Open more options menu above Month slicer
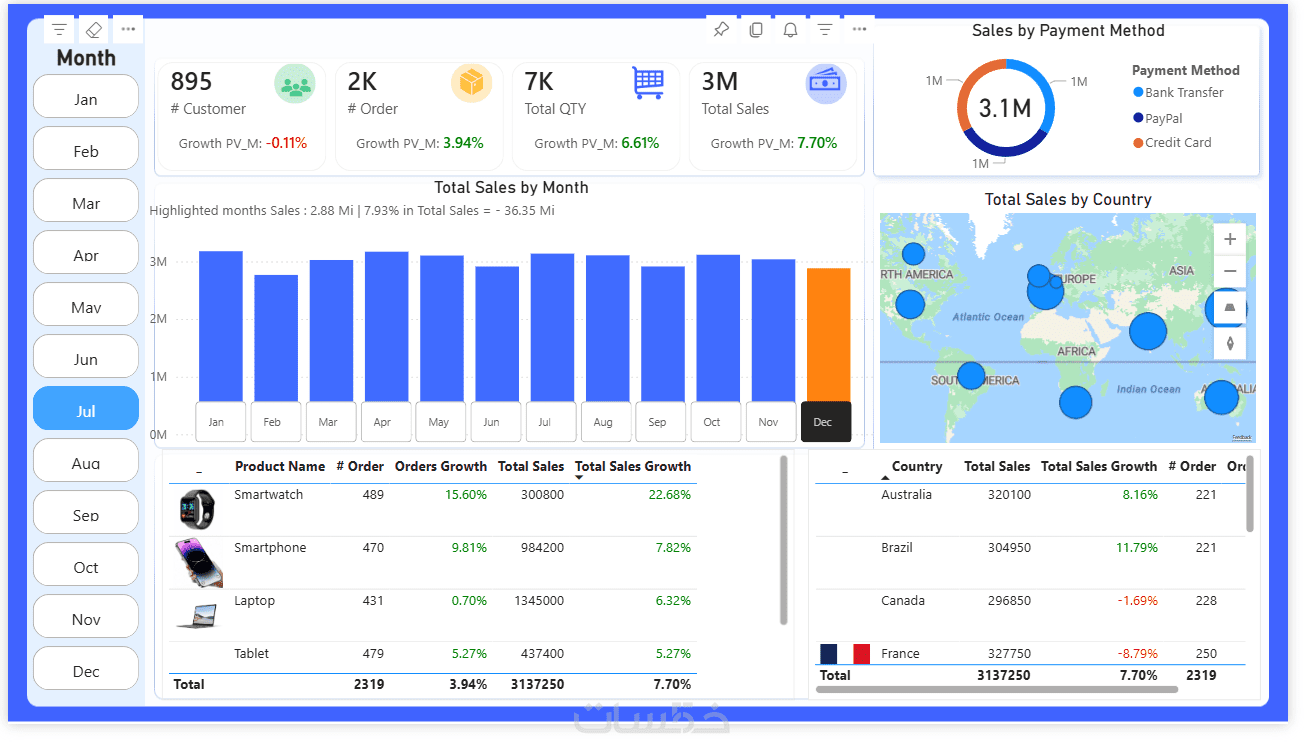Screen dimensions: 1304x749 pyautogui.click(x=128, y=30)
